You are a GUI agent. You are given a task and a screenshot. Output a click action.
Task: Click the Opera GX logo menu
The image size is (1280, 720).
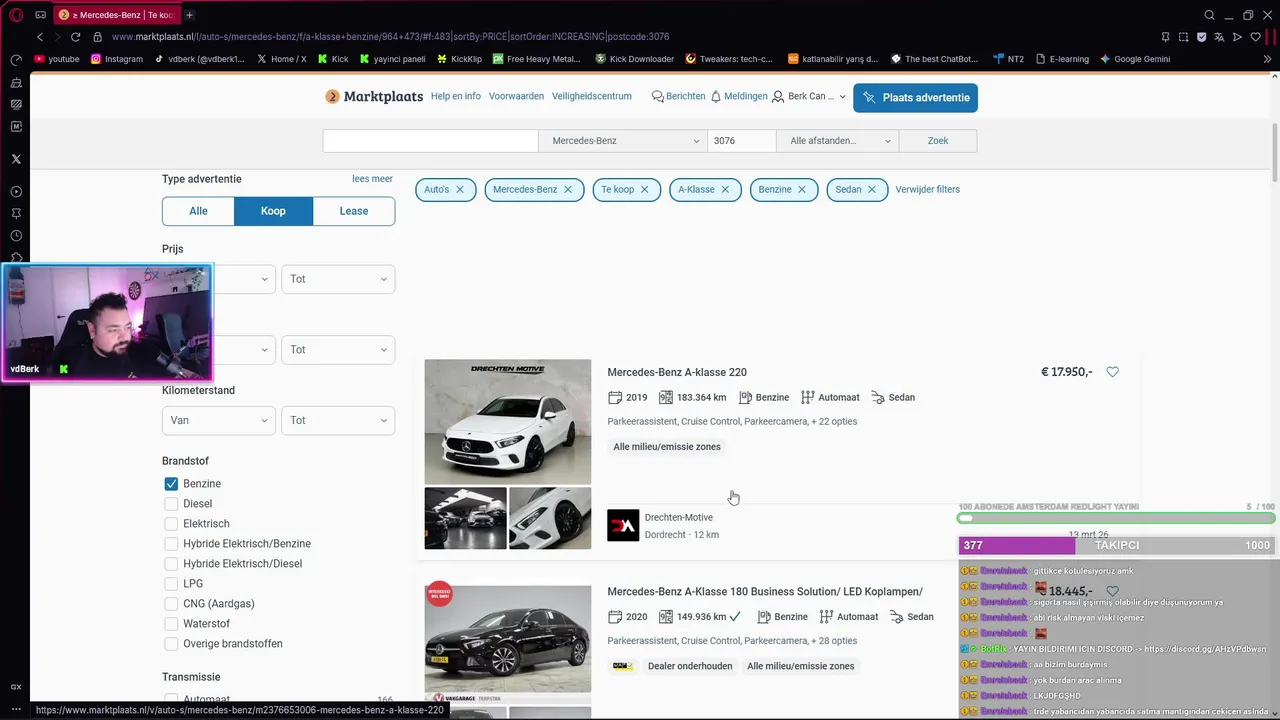point(16,15)
